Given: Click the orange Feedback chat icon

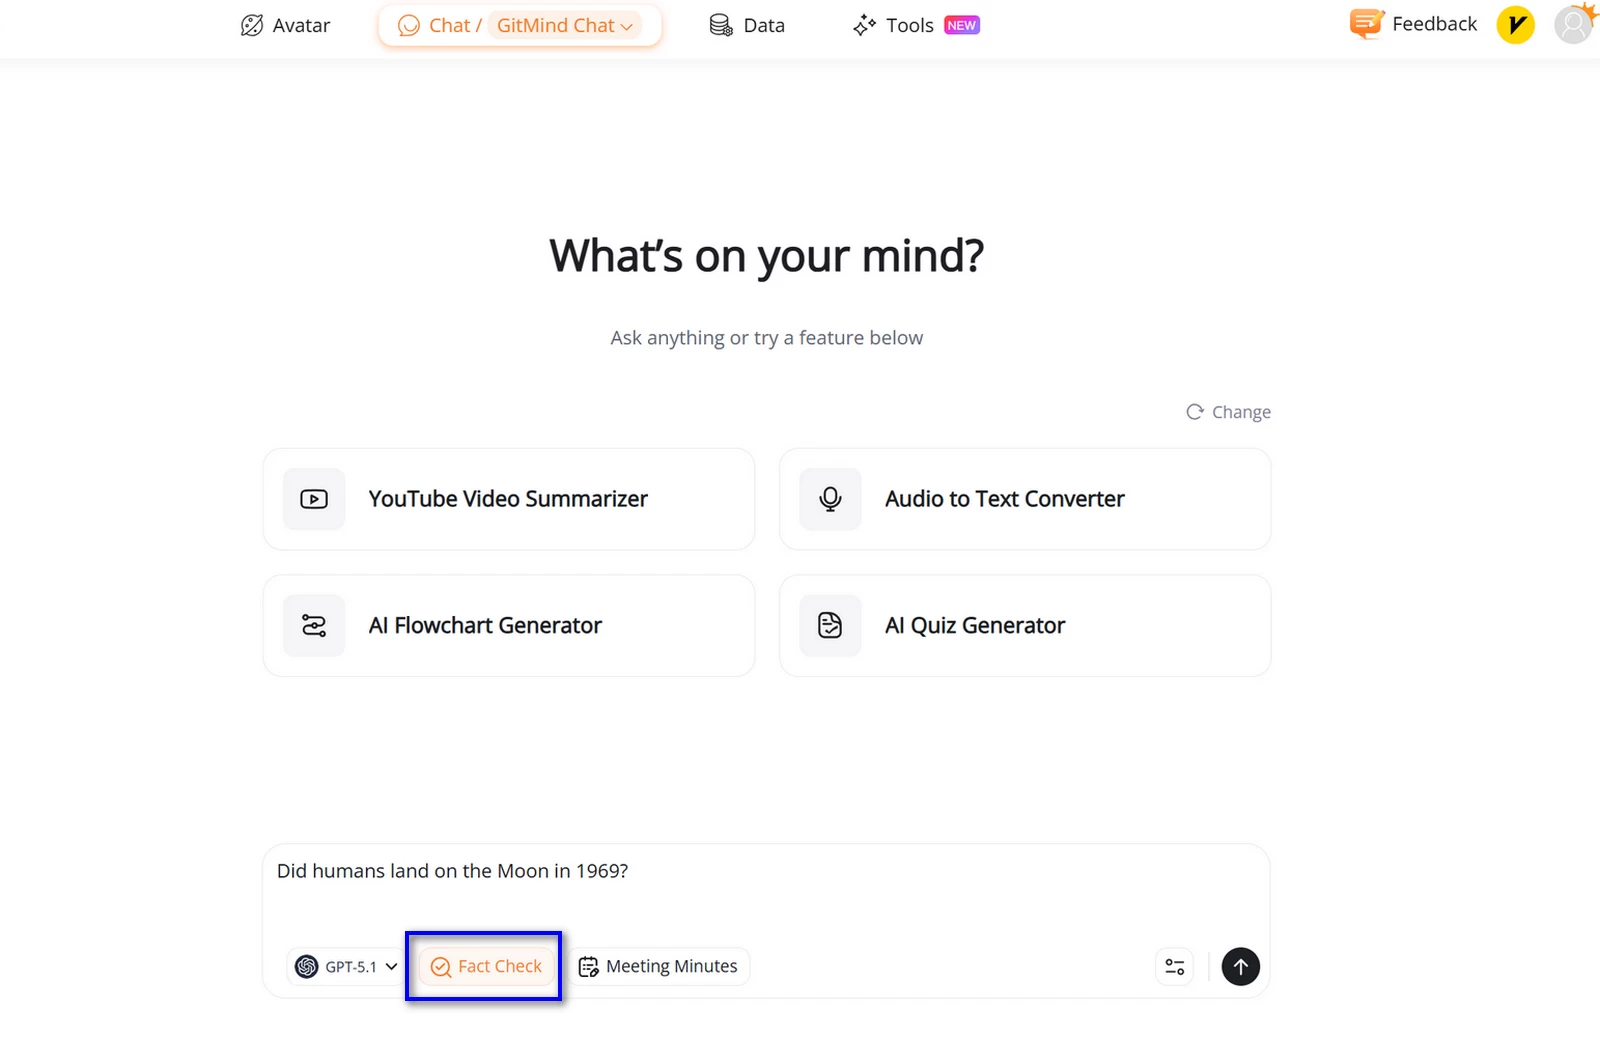Looking at the screenshot, I should [x=1366, y=24].
